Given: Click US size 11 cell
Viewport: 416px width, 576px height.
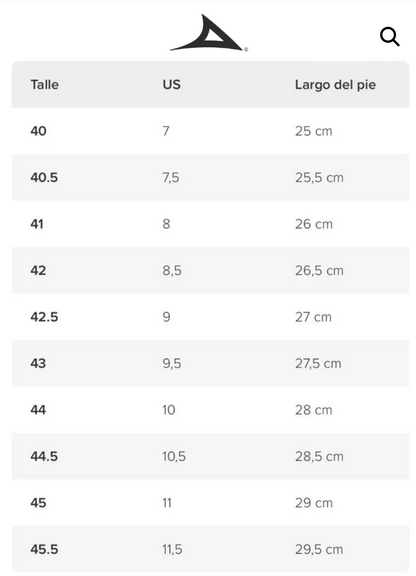Looking at the screenshot, I should point(167,503).
